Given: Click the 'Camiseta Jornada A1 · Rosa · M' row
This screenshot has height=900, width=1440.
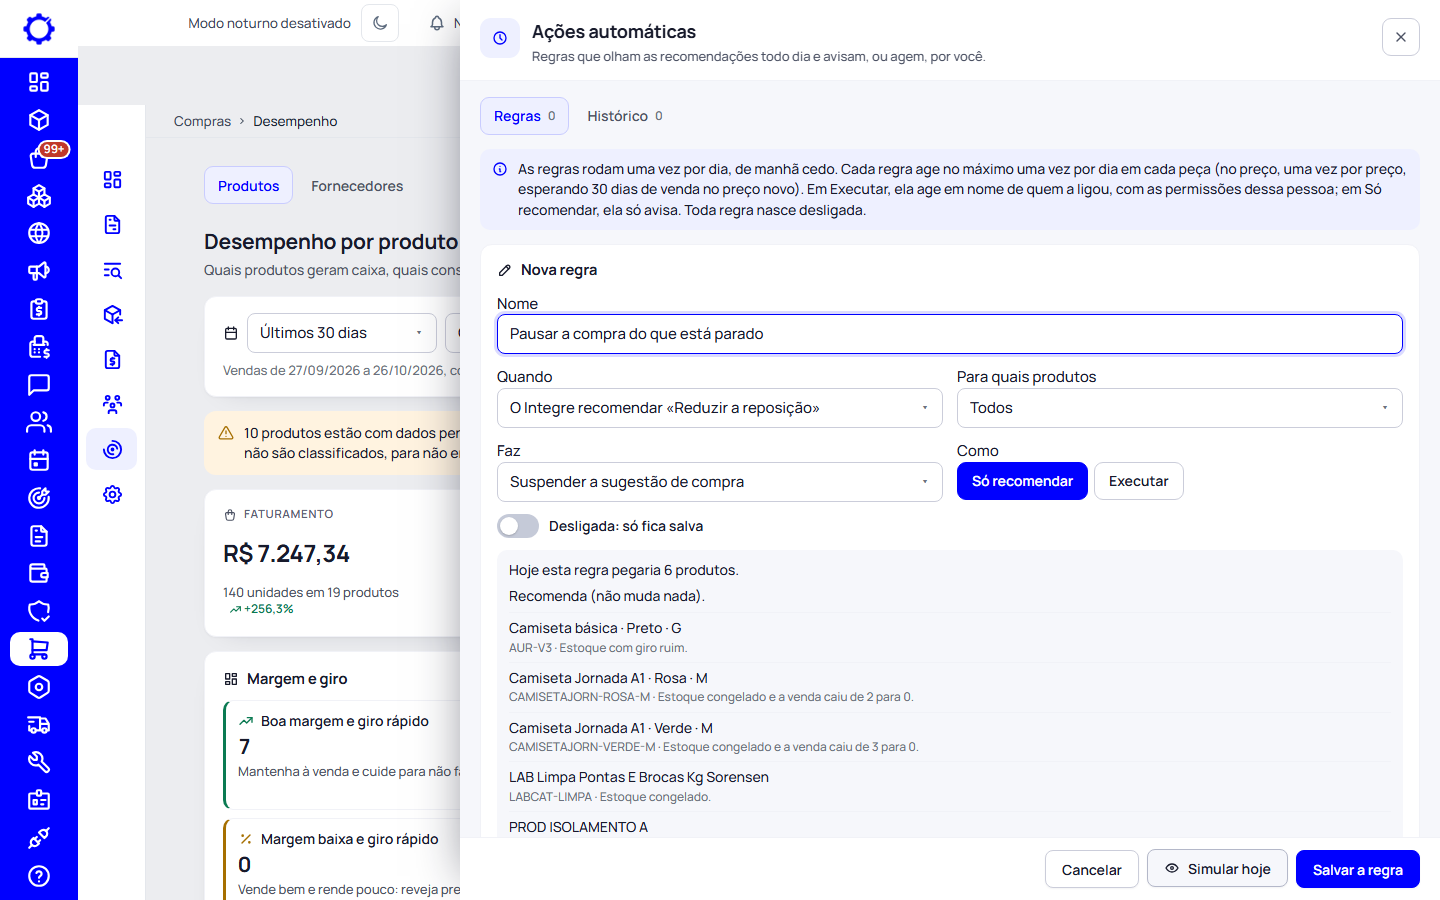Looking at the screenshot, I should (949, 687).
